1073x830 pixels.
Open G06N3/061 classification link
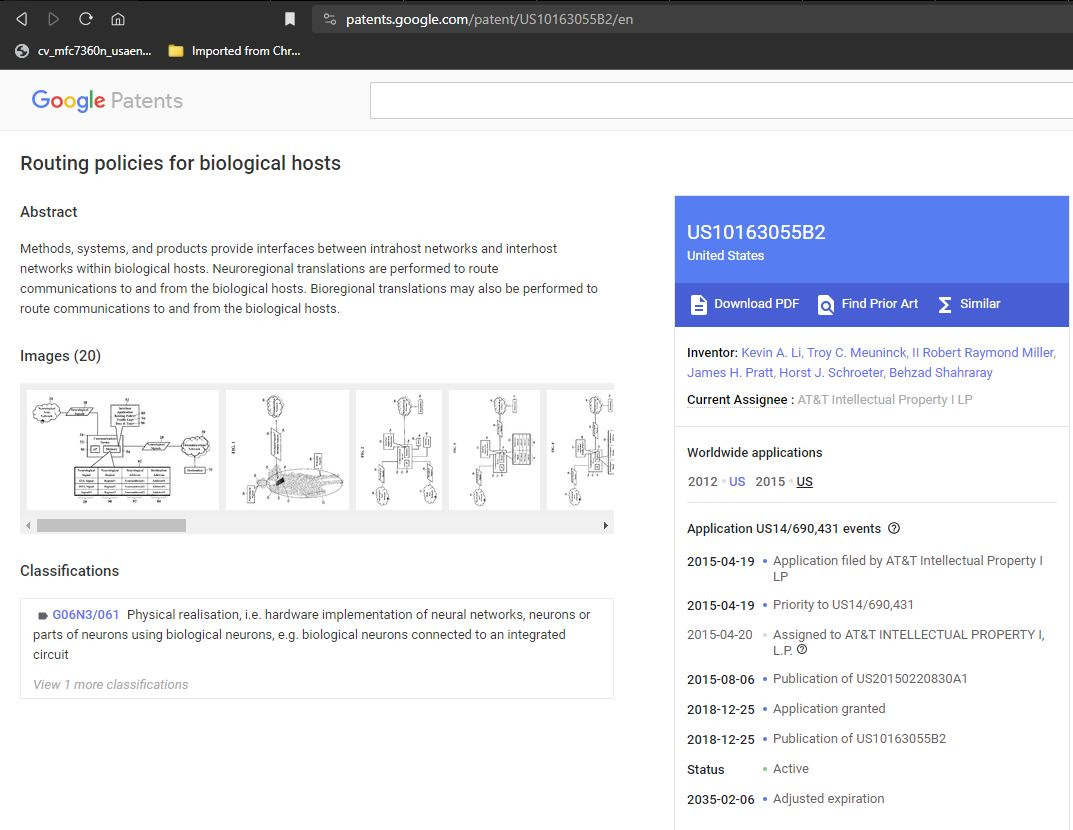tap(86, 614)
